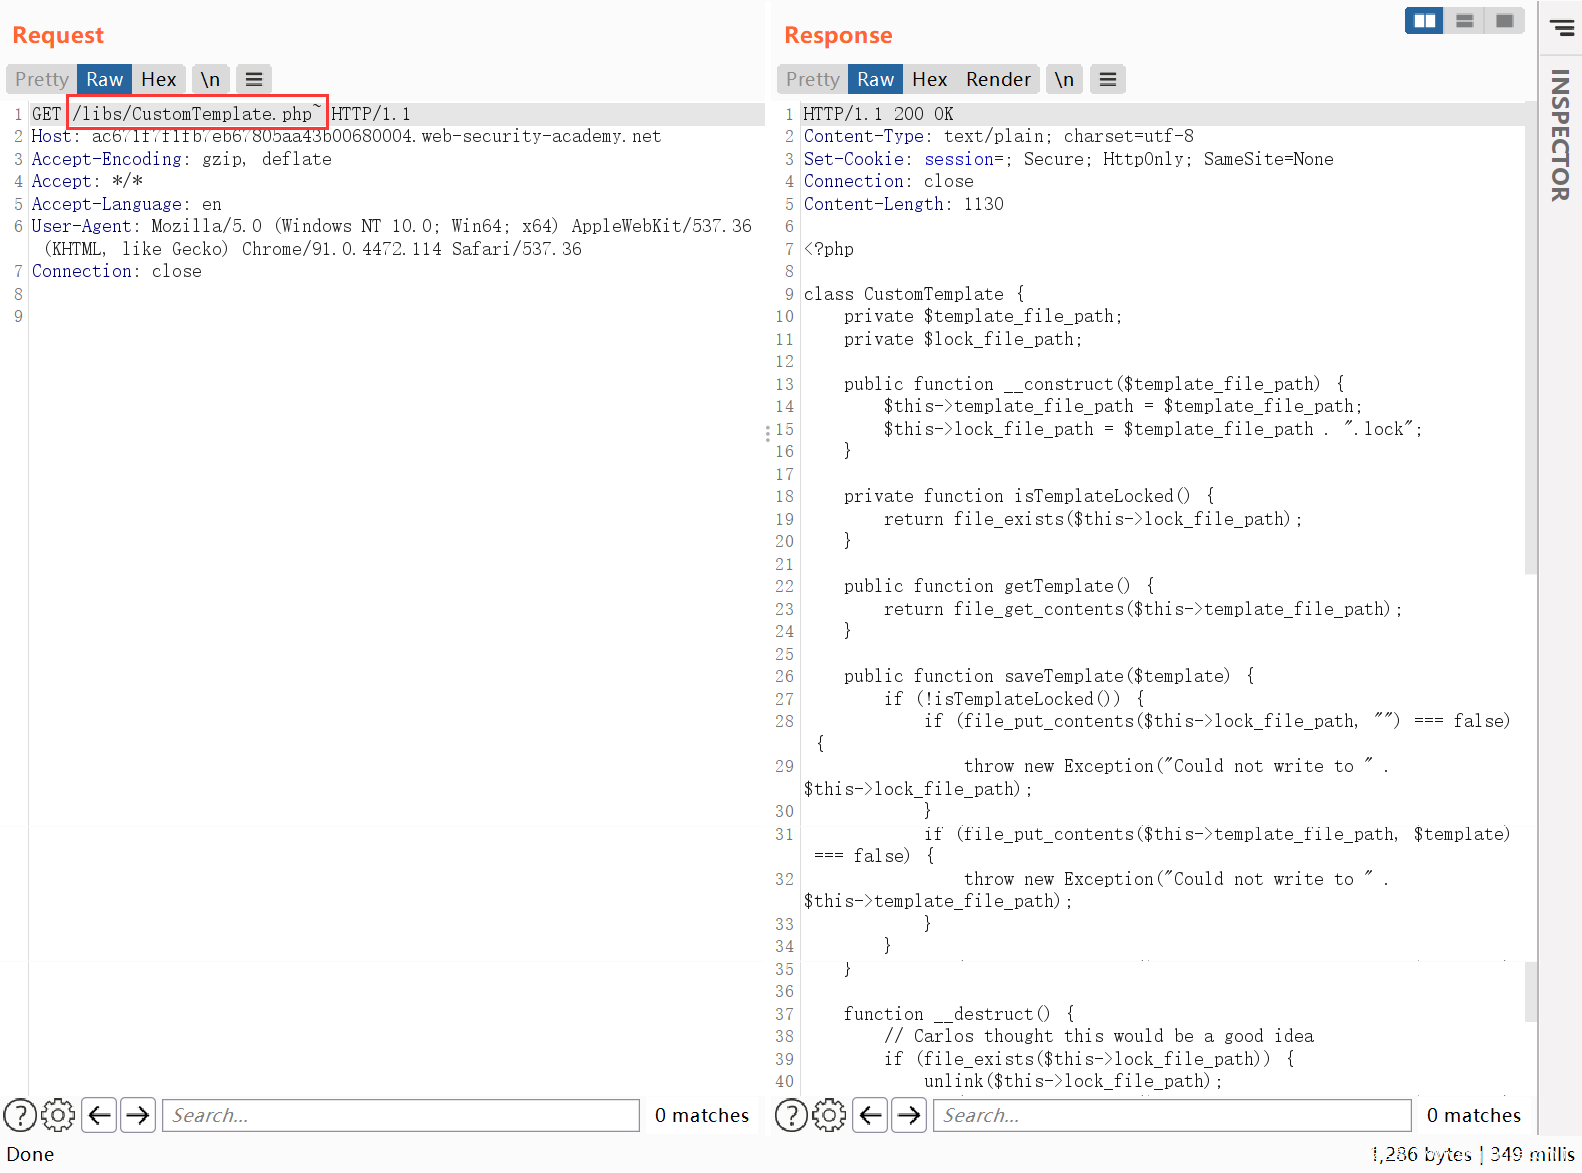Switch to side-by-side layout view
1582x1173 pixels.
pos(1424,21)
